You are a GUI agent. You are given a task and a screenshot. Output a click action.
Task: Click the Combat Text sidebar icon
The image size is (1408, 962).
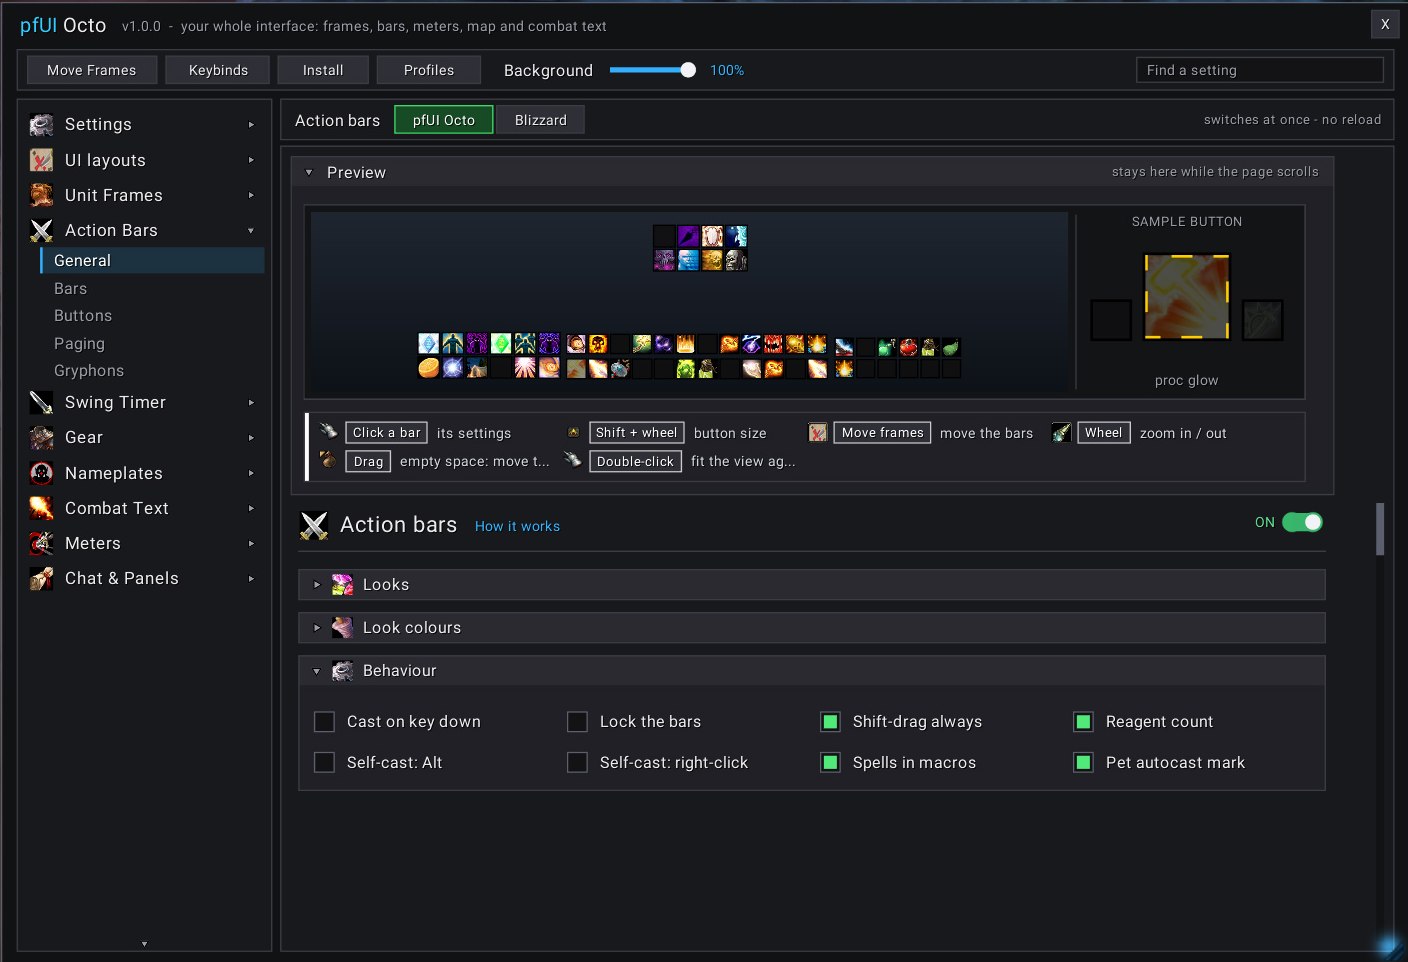coord(41,508)
